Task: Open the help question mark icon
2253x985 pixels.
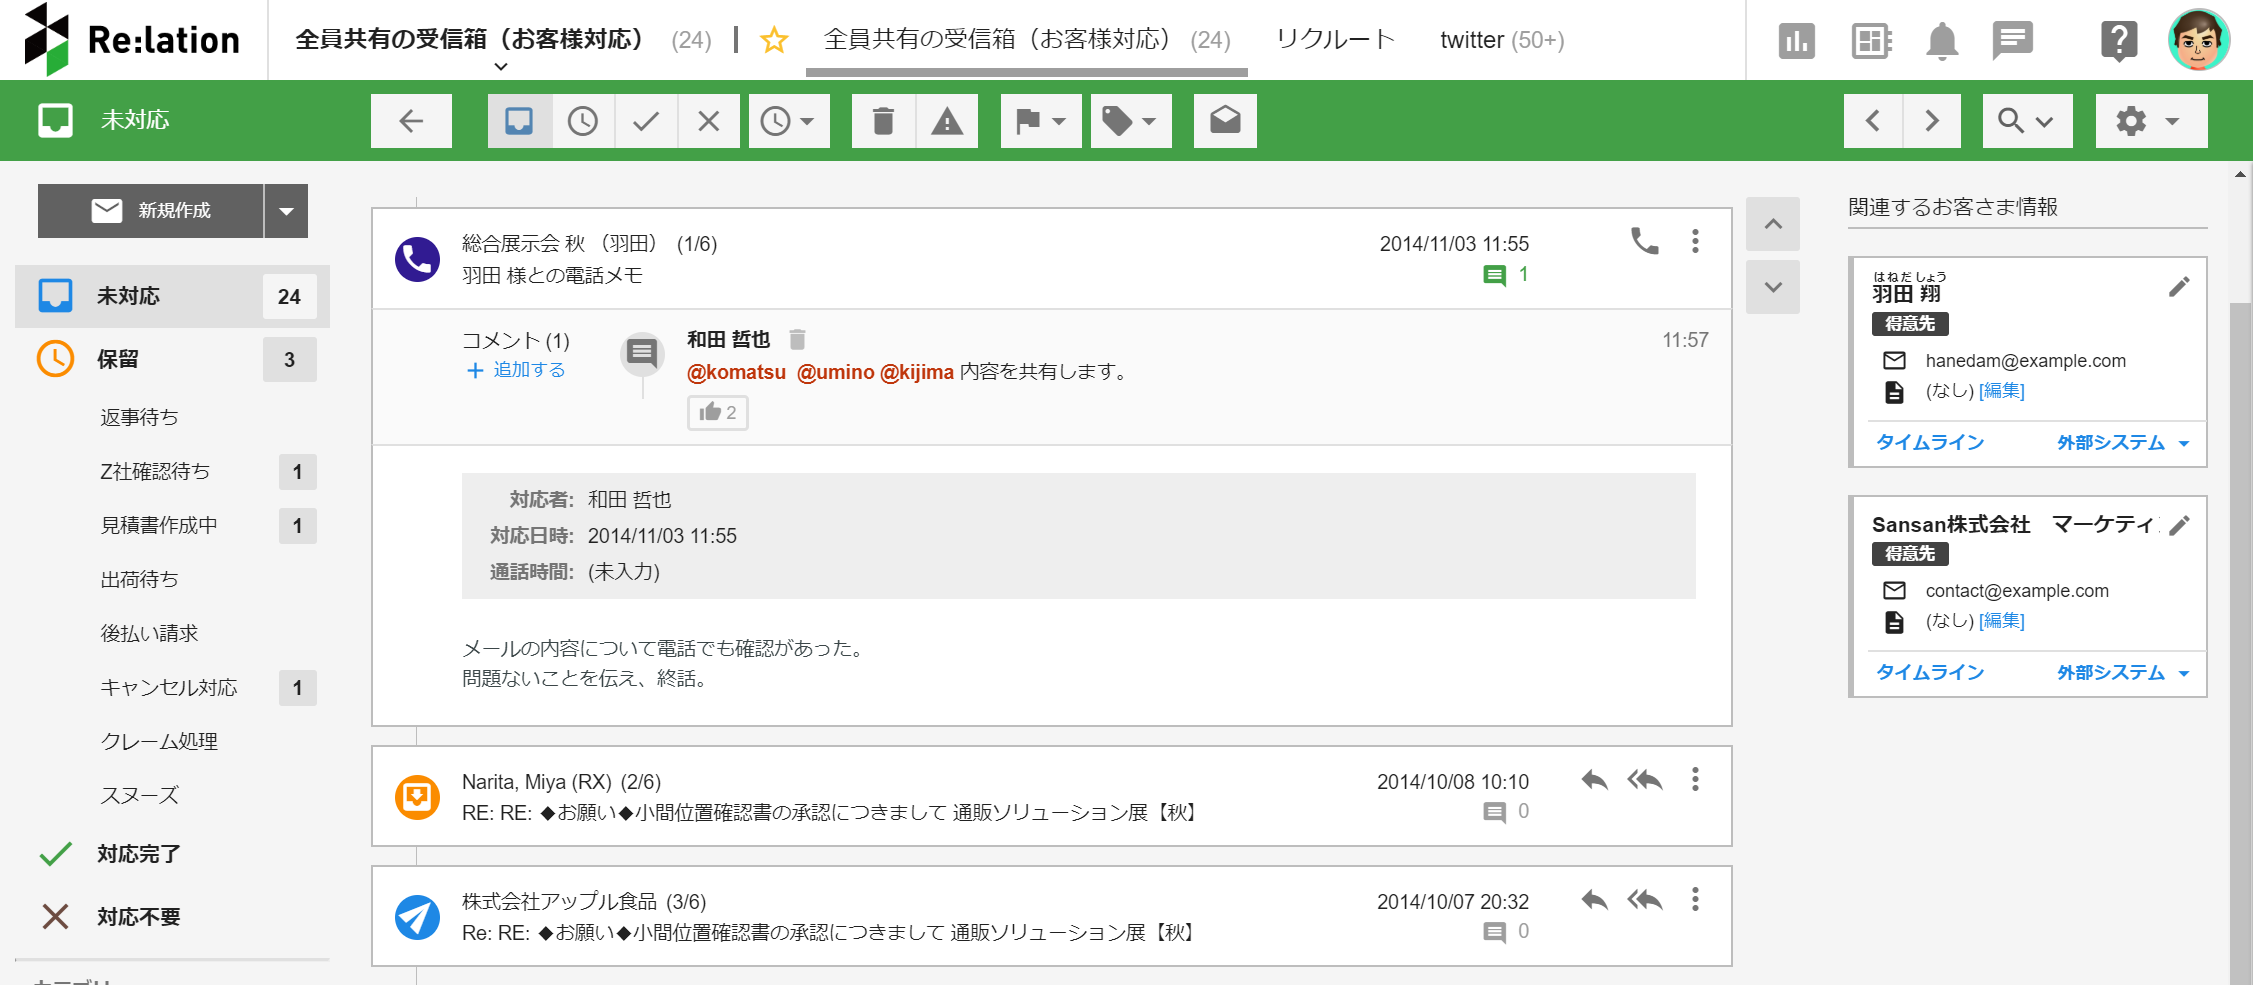Action: tap(2118, 41)
